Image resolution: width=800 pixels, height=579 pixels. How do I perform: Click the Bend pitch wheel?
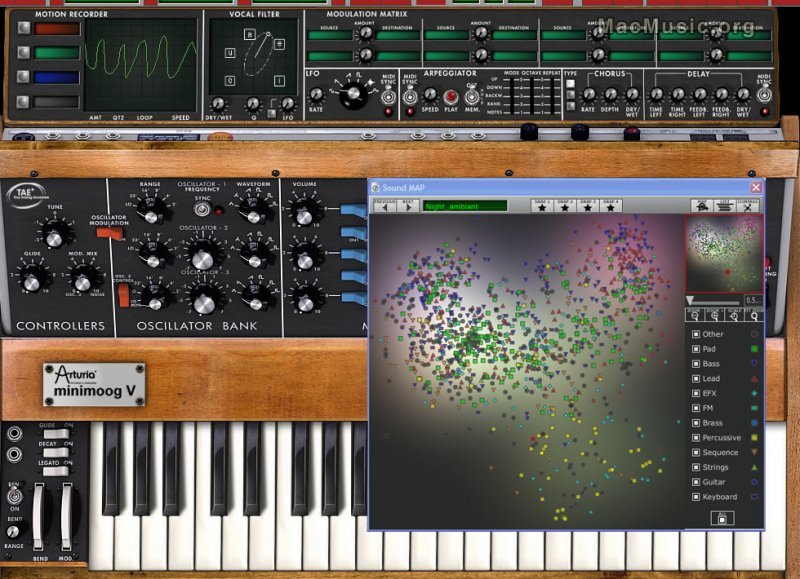(x=38, y=516)
